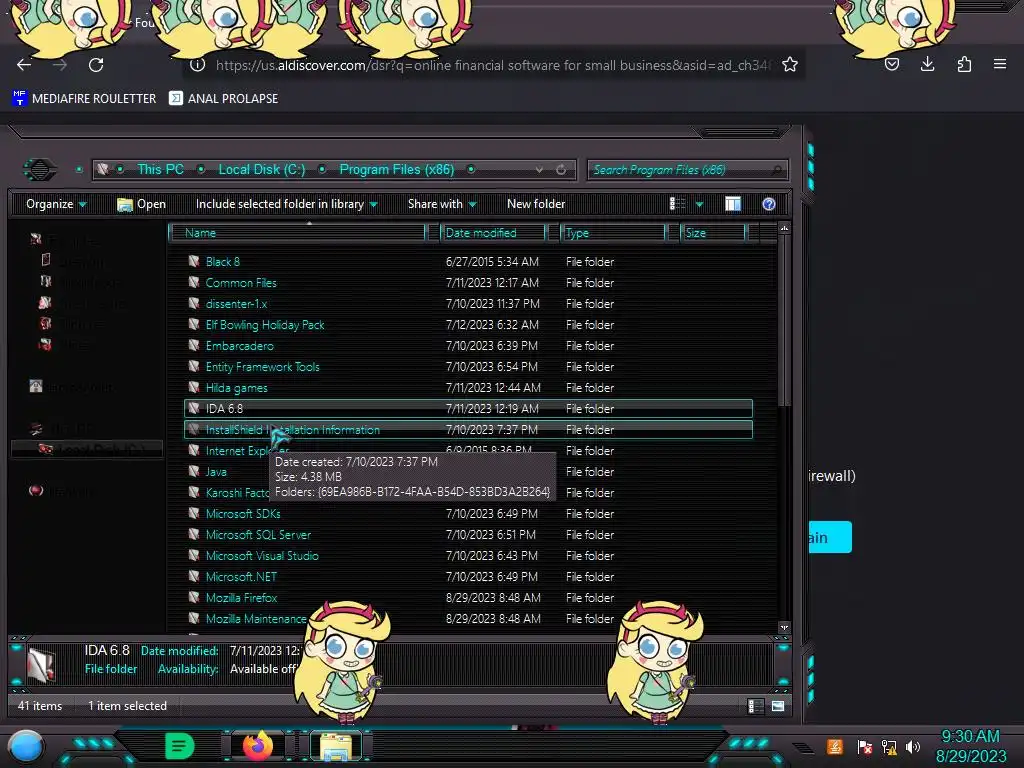Select the Embarcadero folder
The width and height of the screenshot is (1024, 768).
pyautogui.click(x=239, y=345)
